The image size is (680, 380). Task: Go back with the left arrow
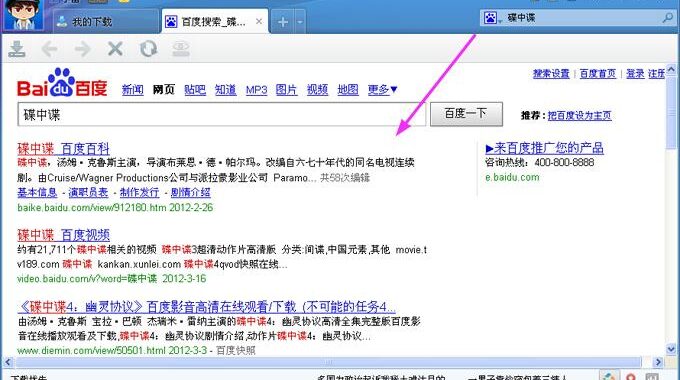click(x=49, y=49)
